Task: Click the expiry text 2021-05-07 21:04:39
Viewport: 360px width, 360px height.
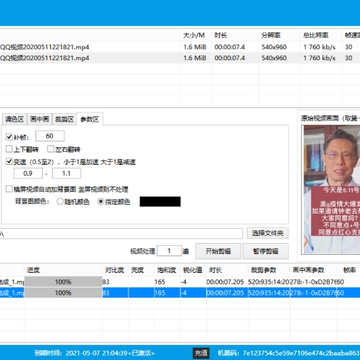Action: (x=95, y=353)
